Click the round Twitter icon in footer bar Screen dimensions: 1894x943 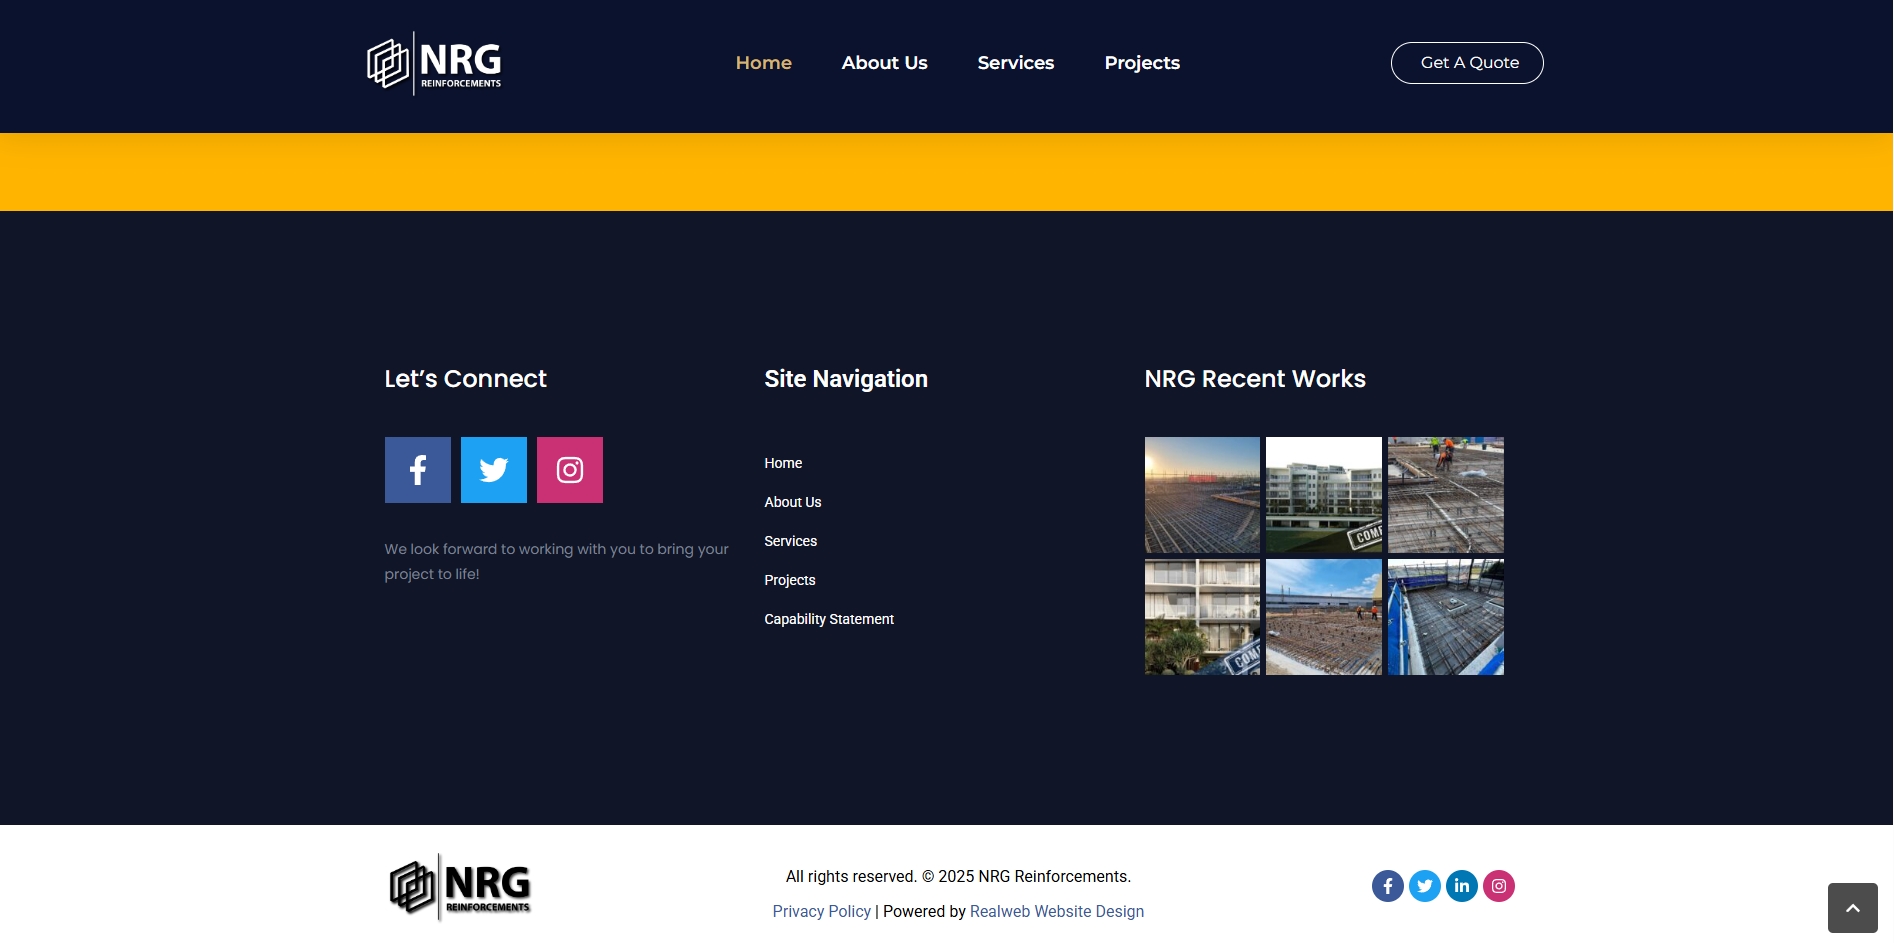(x=1424, y=886)
